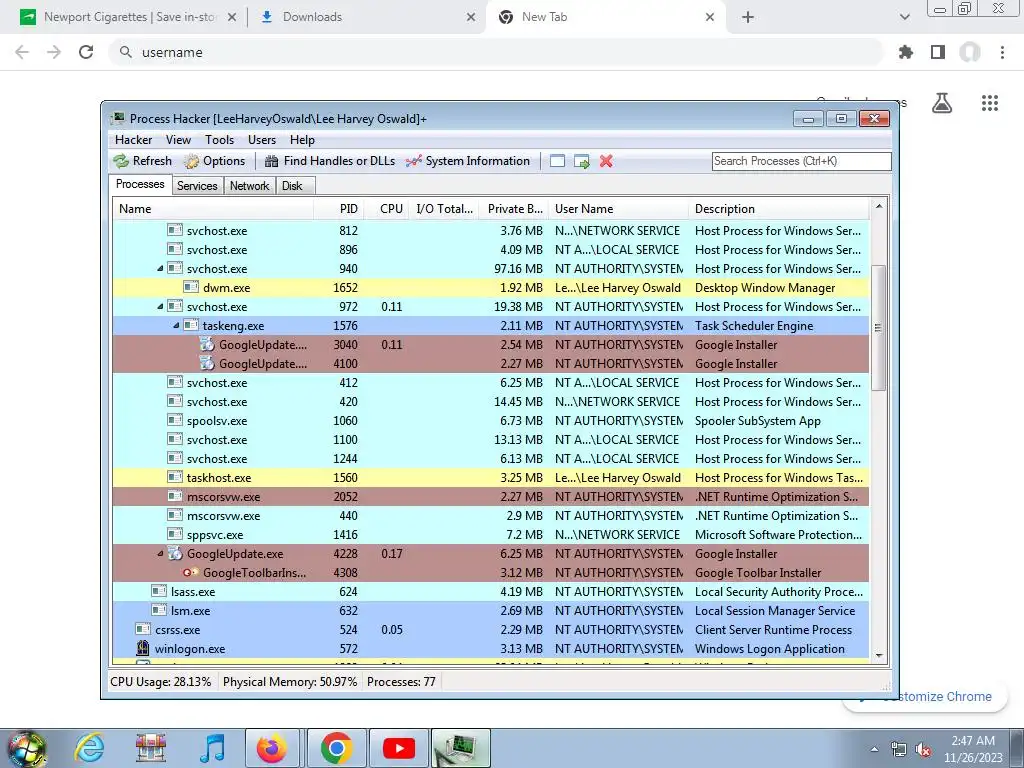Image resolution: width=1024 pixels, height=768 pixels.
Task: Open Firefox from the taskbar
Action: [x=272, y=748]
